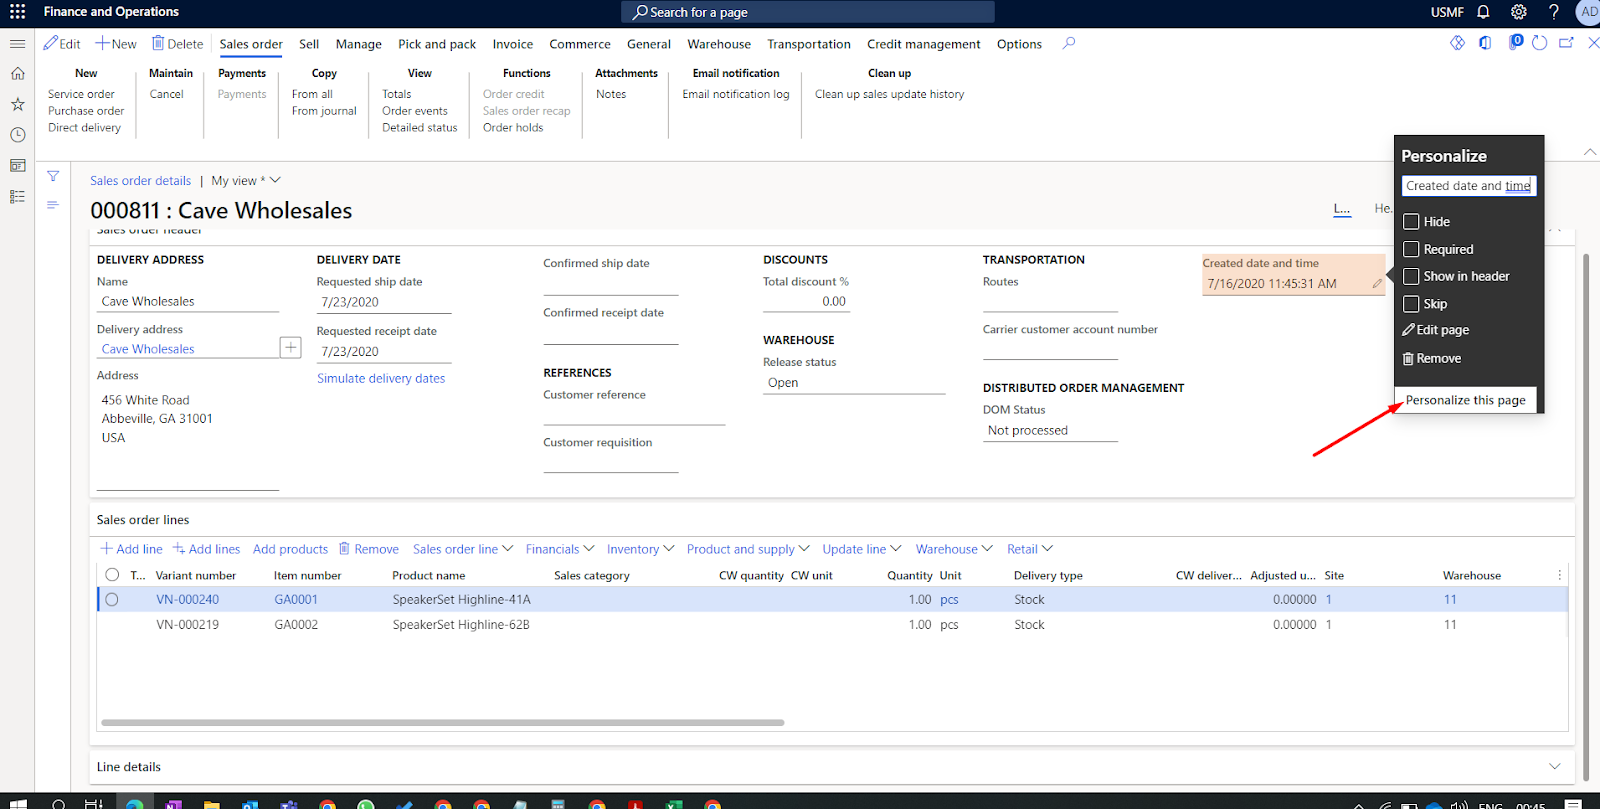Screen dimensions: 1600x809
Task: Open the AD user account avatar
Action: pos(1589,12)
